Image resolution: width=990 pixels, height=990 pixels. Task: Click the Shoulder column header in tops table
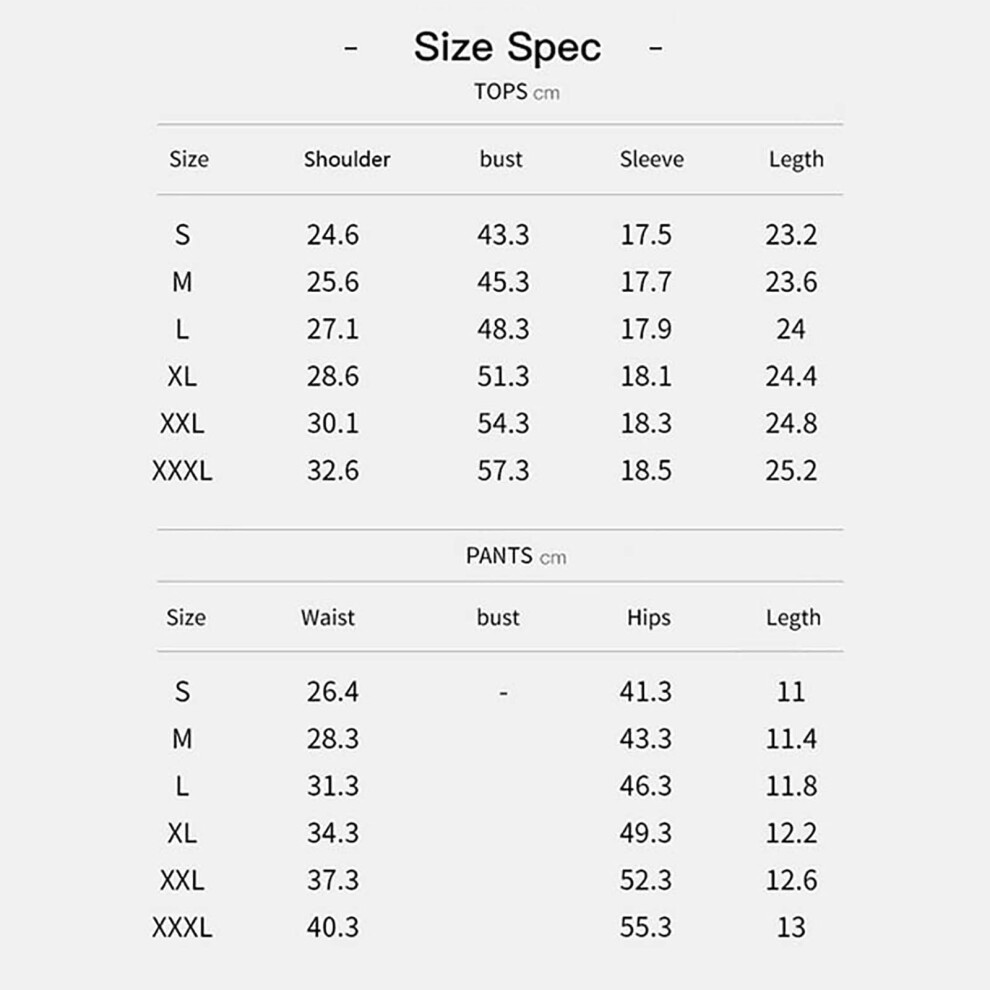tap(347, 159)
